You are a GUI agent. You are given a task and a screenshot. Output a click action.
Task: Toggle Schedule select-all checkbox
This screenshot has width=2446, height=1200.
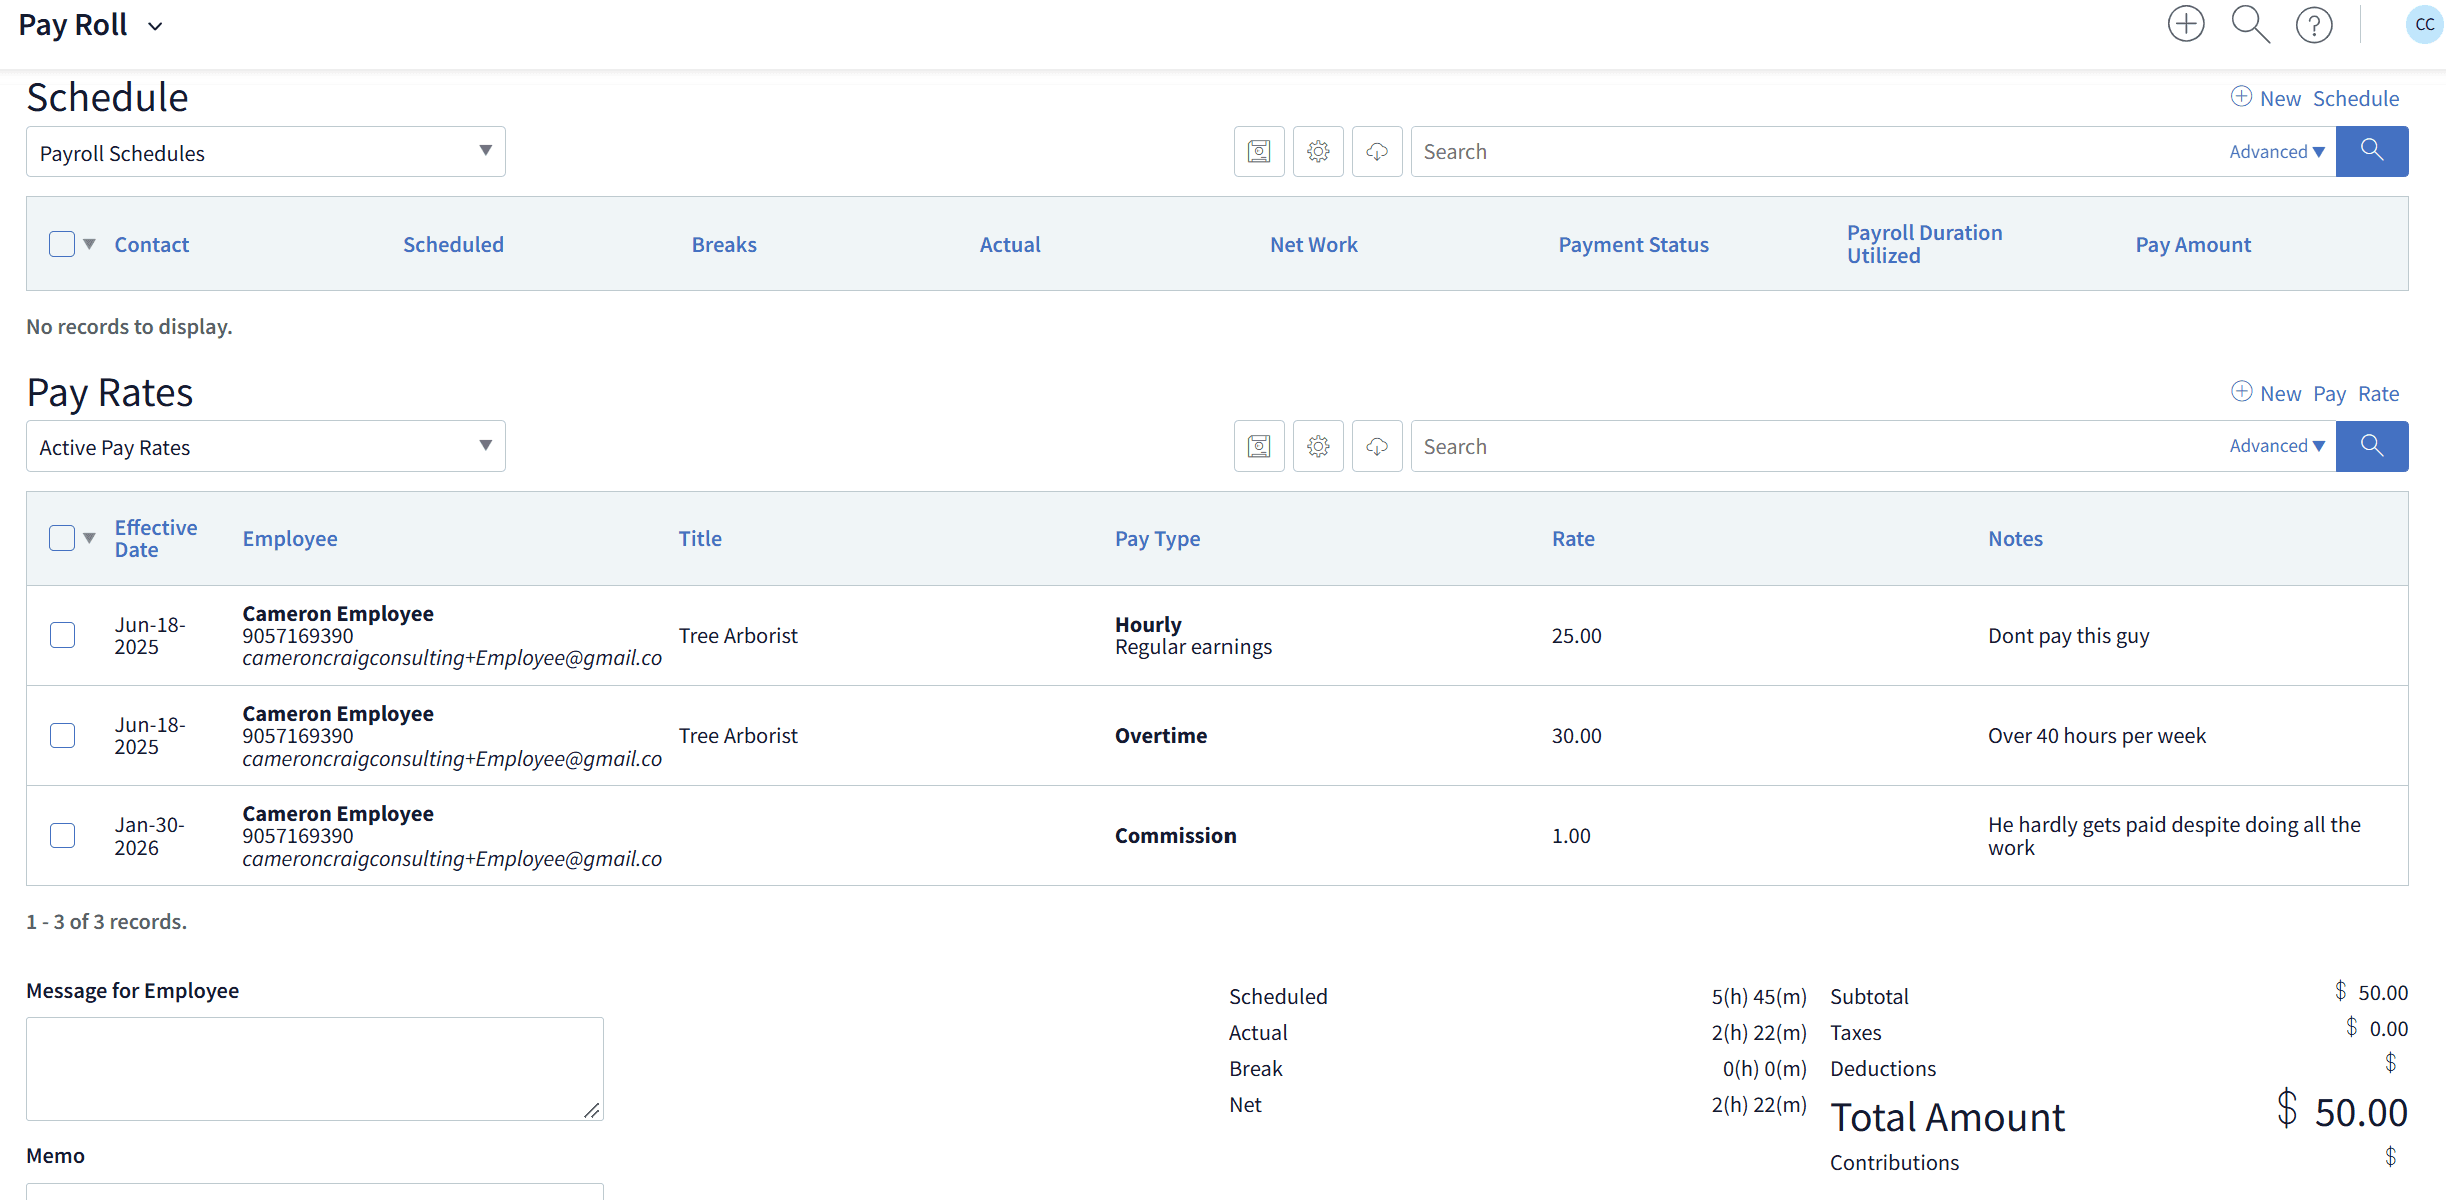click(x=62, y=244)
